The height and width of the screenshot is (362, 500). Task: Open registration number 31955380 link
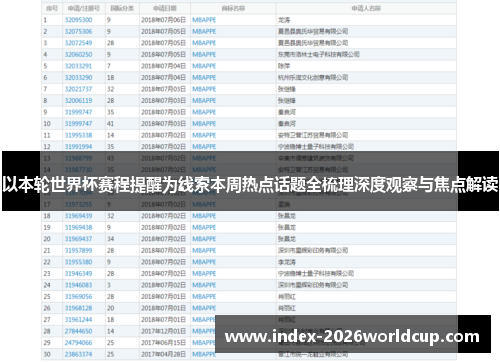pyautogui.click(x=78, y=262)
